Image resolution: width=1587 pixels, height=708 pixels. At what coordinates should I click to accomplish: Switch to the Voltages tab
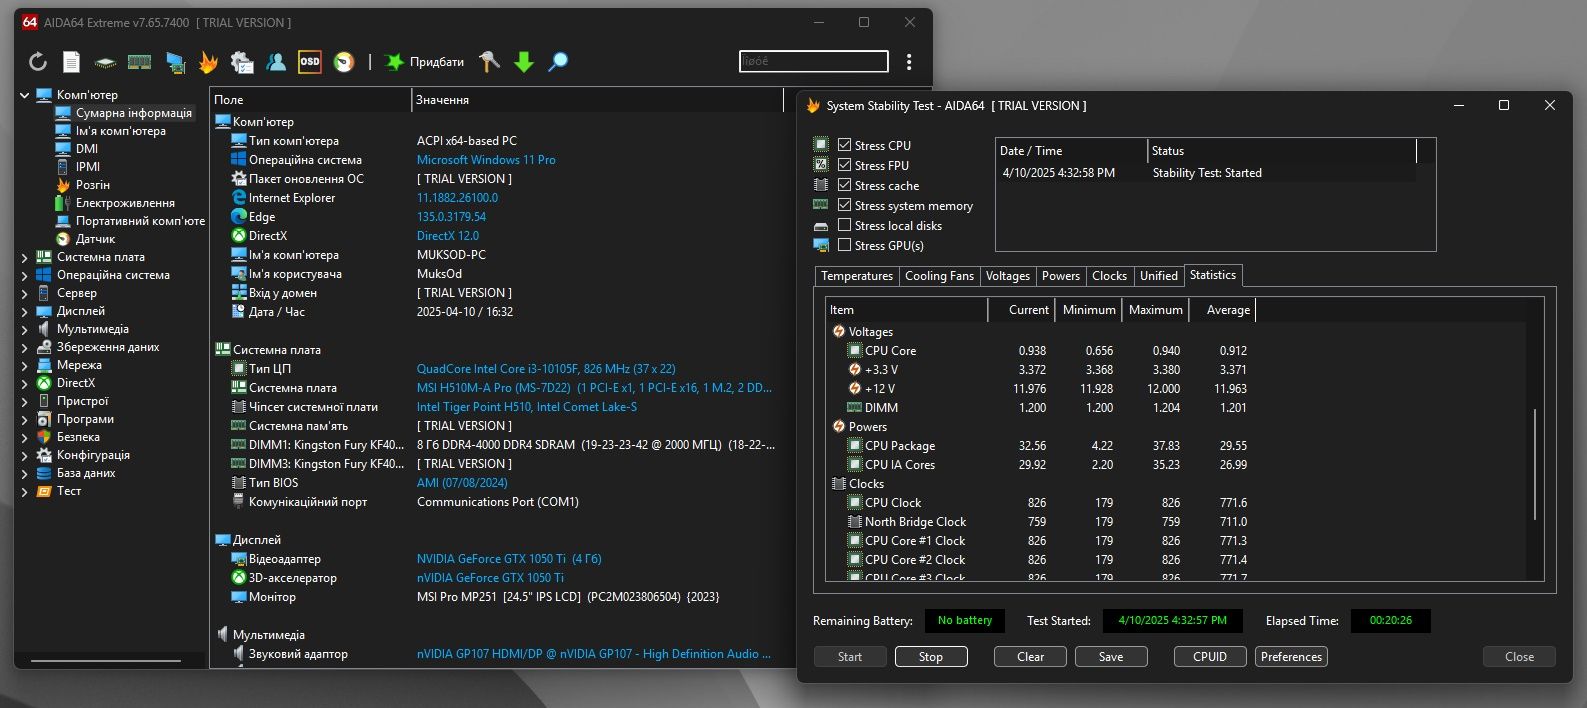point(1007,276)
